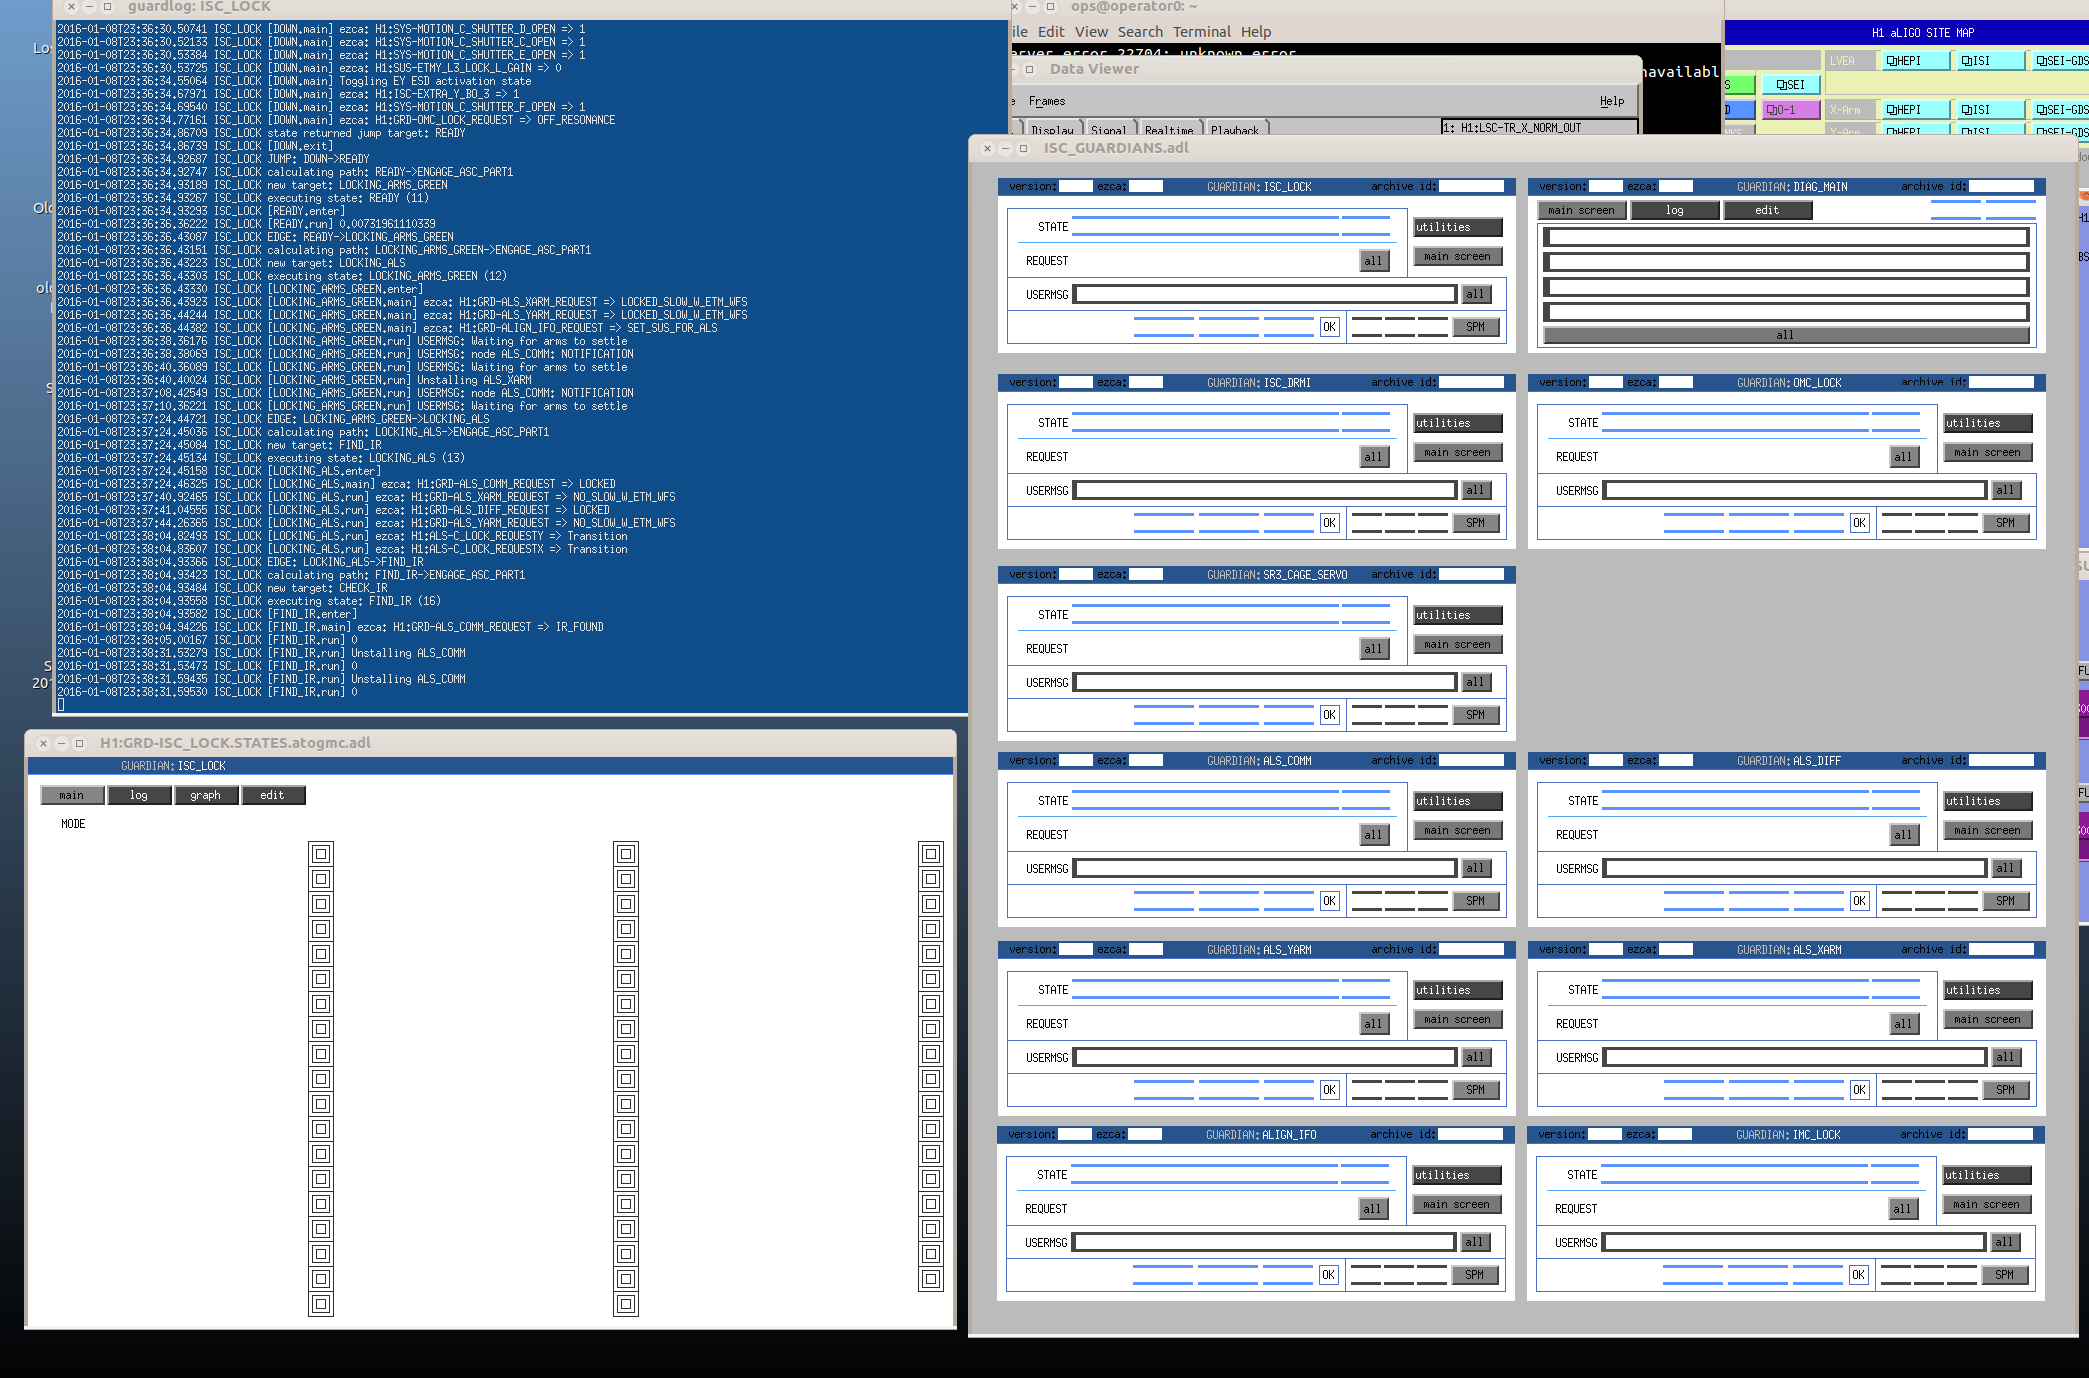This screenshot has width=2089, height=1378.
Task: Open green-row SEI button in site map
Action: (1790, 85)
